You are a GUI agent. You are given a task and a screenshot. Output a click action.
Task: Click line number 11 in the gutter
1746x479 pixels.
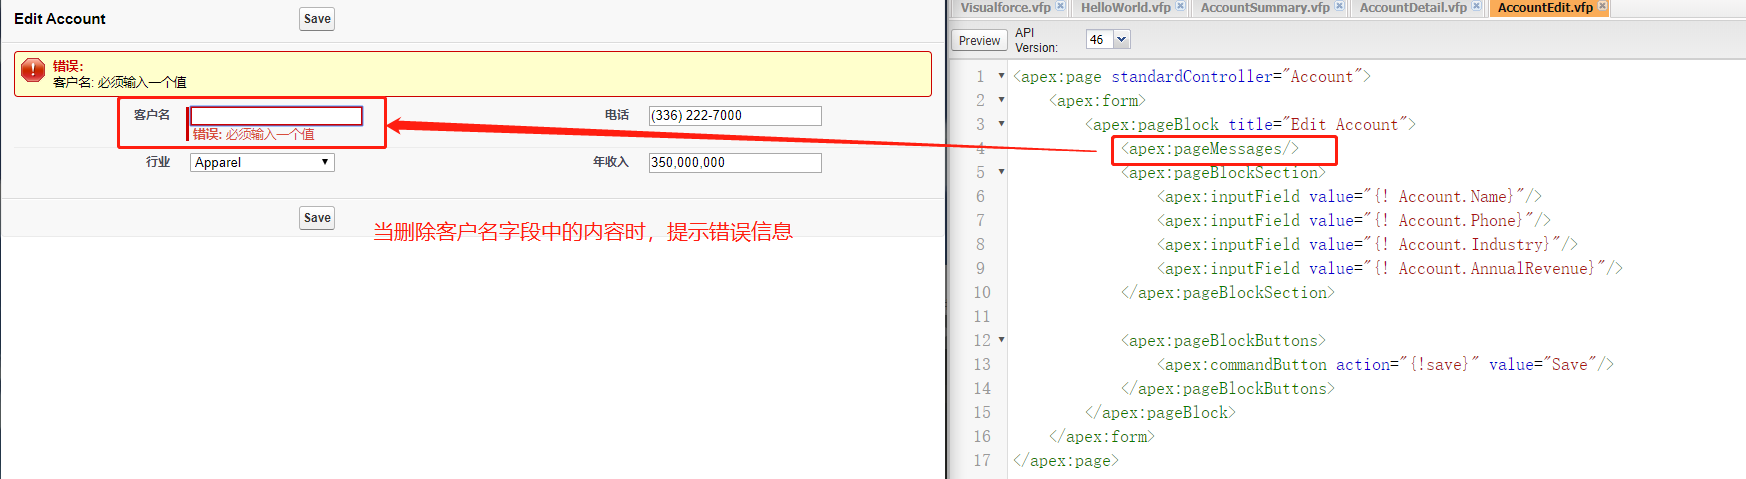pyautogui.click(x=982, y=317)
